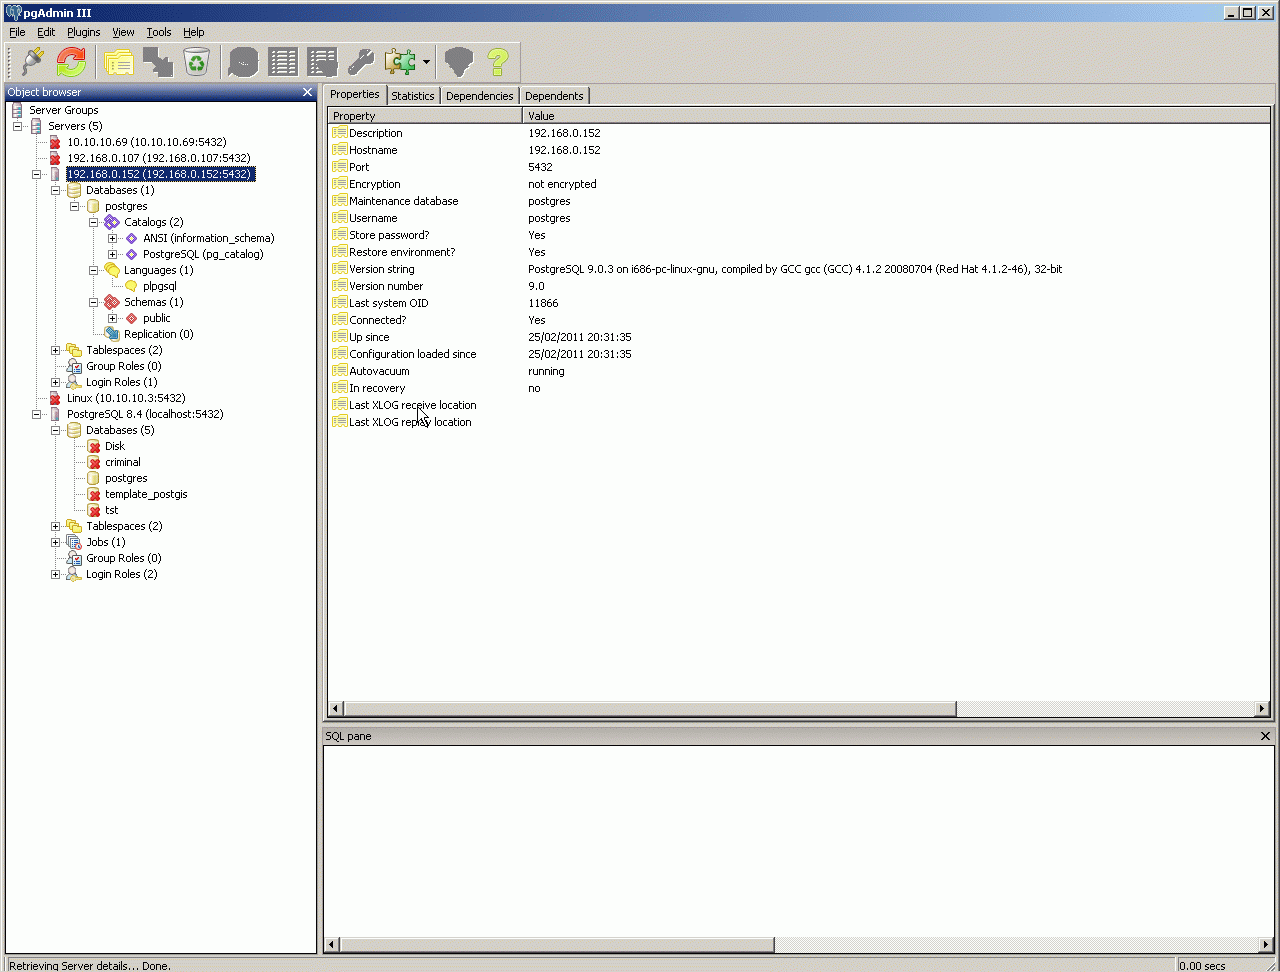The width and height of the screenshot is (1280, 972).
Task: Select the Login Roles (1) tree item
Action: 121,382
